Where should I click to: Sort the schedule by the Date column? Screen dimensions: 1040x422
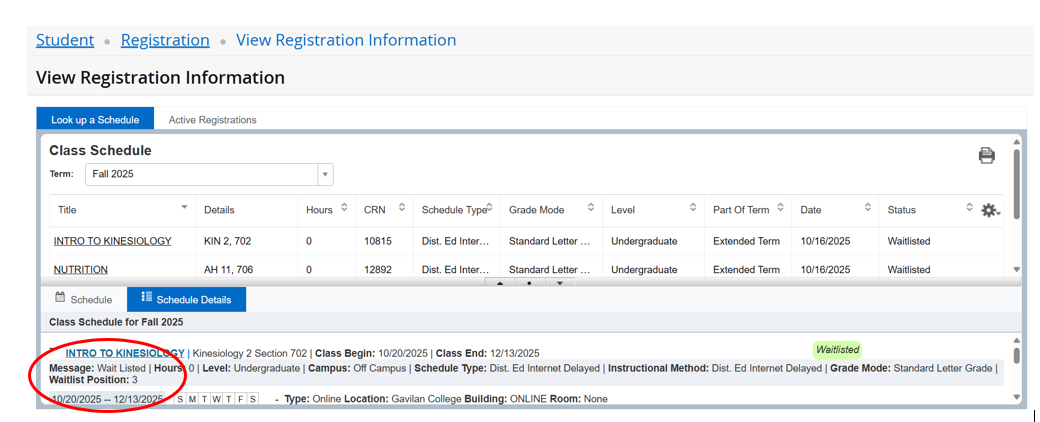(867, 208)
